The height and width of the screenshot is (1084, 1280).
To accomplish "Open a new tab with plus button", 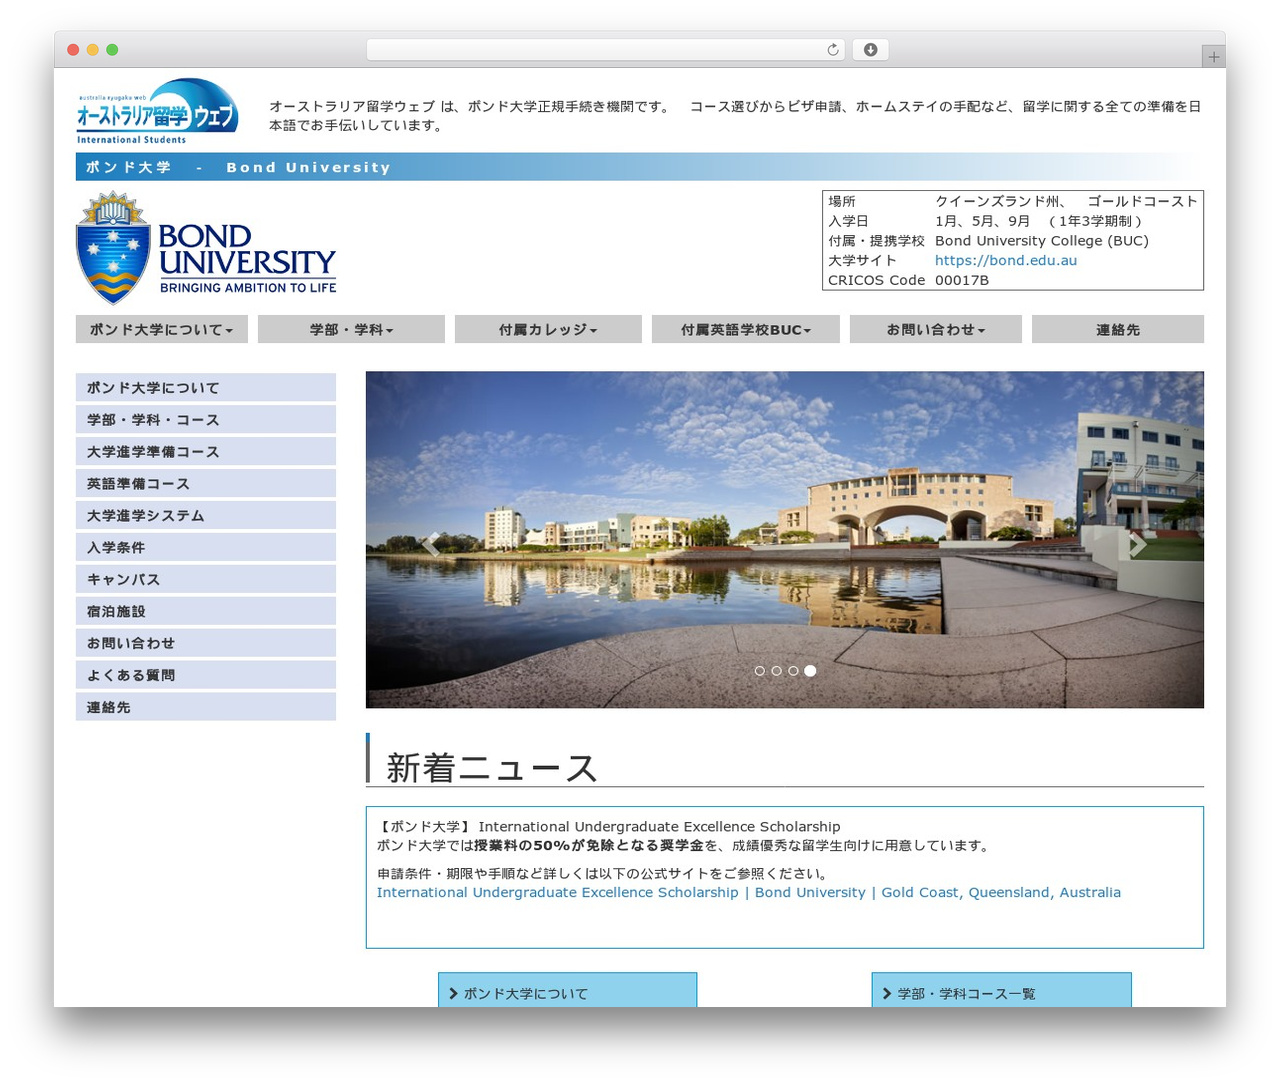I will [1214, 57].
